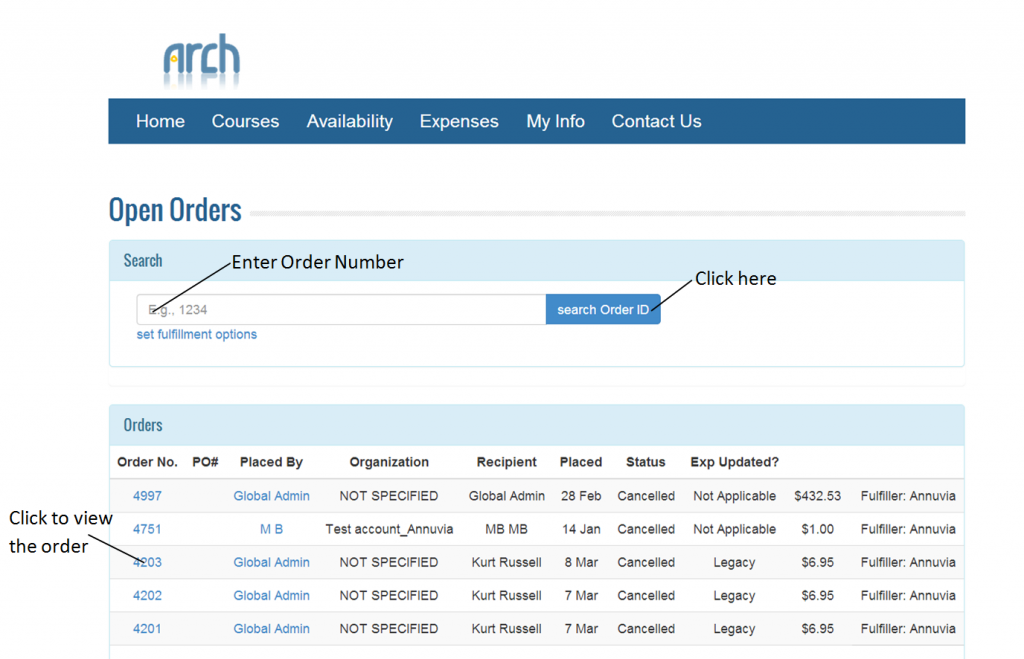Click the PO# column header
This screenshot has width=1024, height=659.
pos(205,462)
